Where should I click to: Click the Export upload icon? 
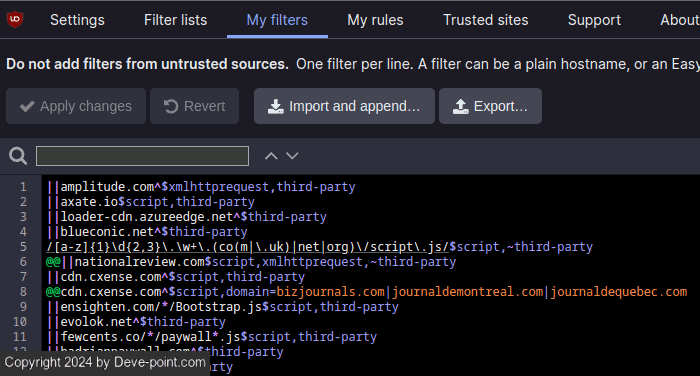pos(460,106)
